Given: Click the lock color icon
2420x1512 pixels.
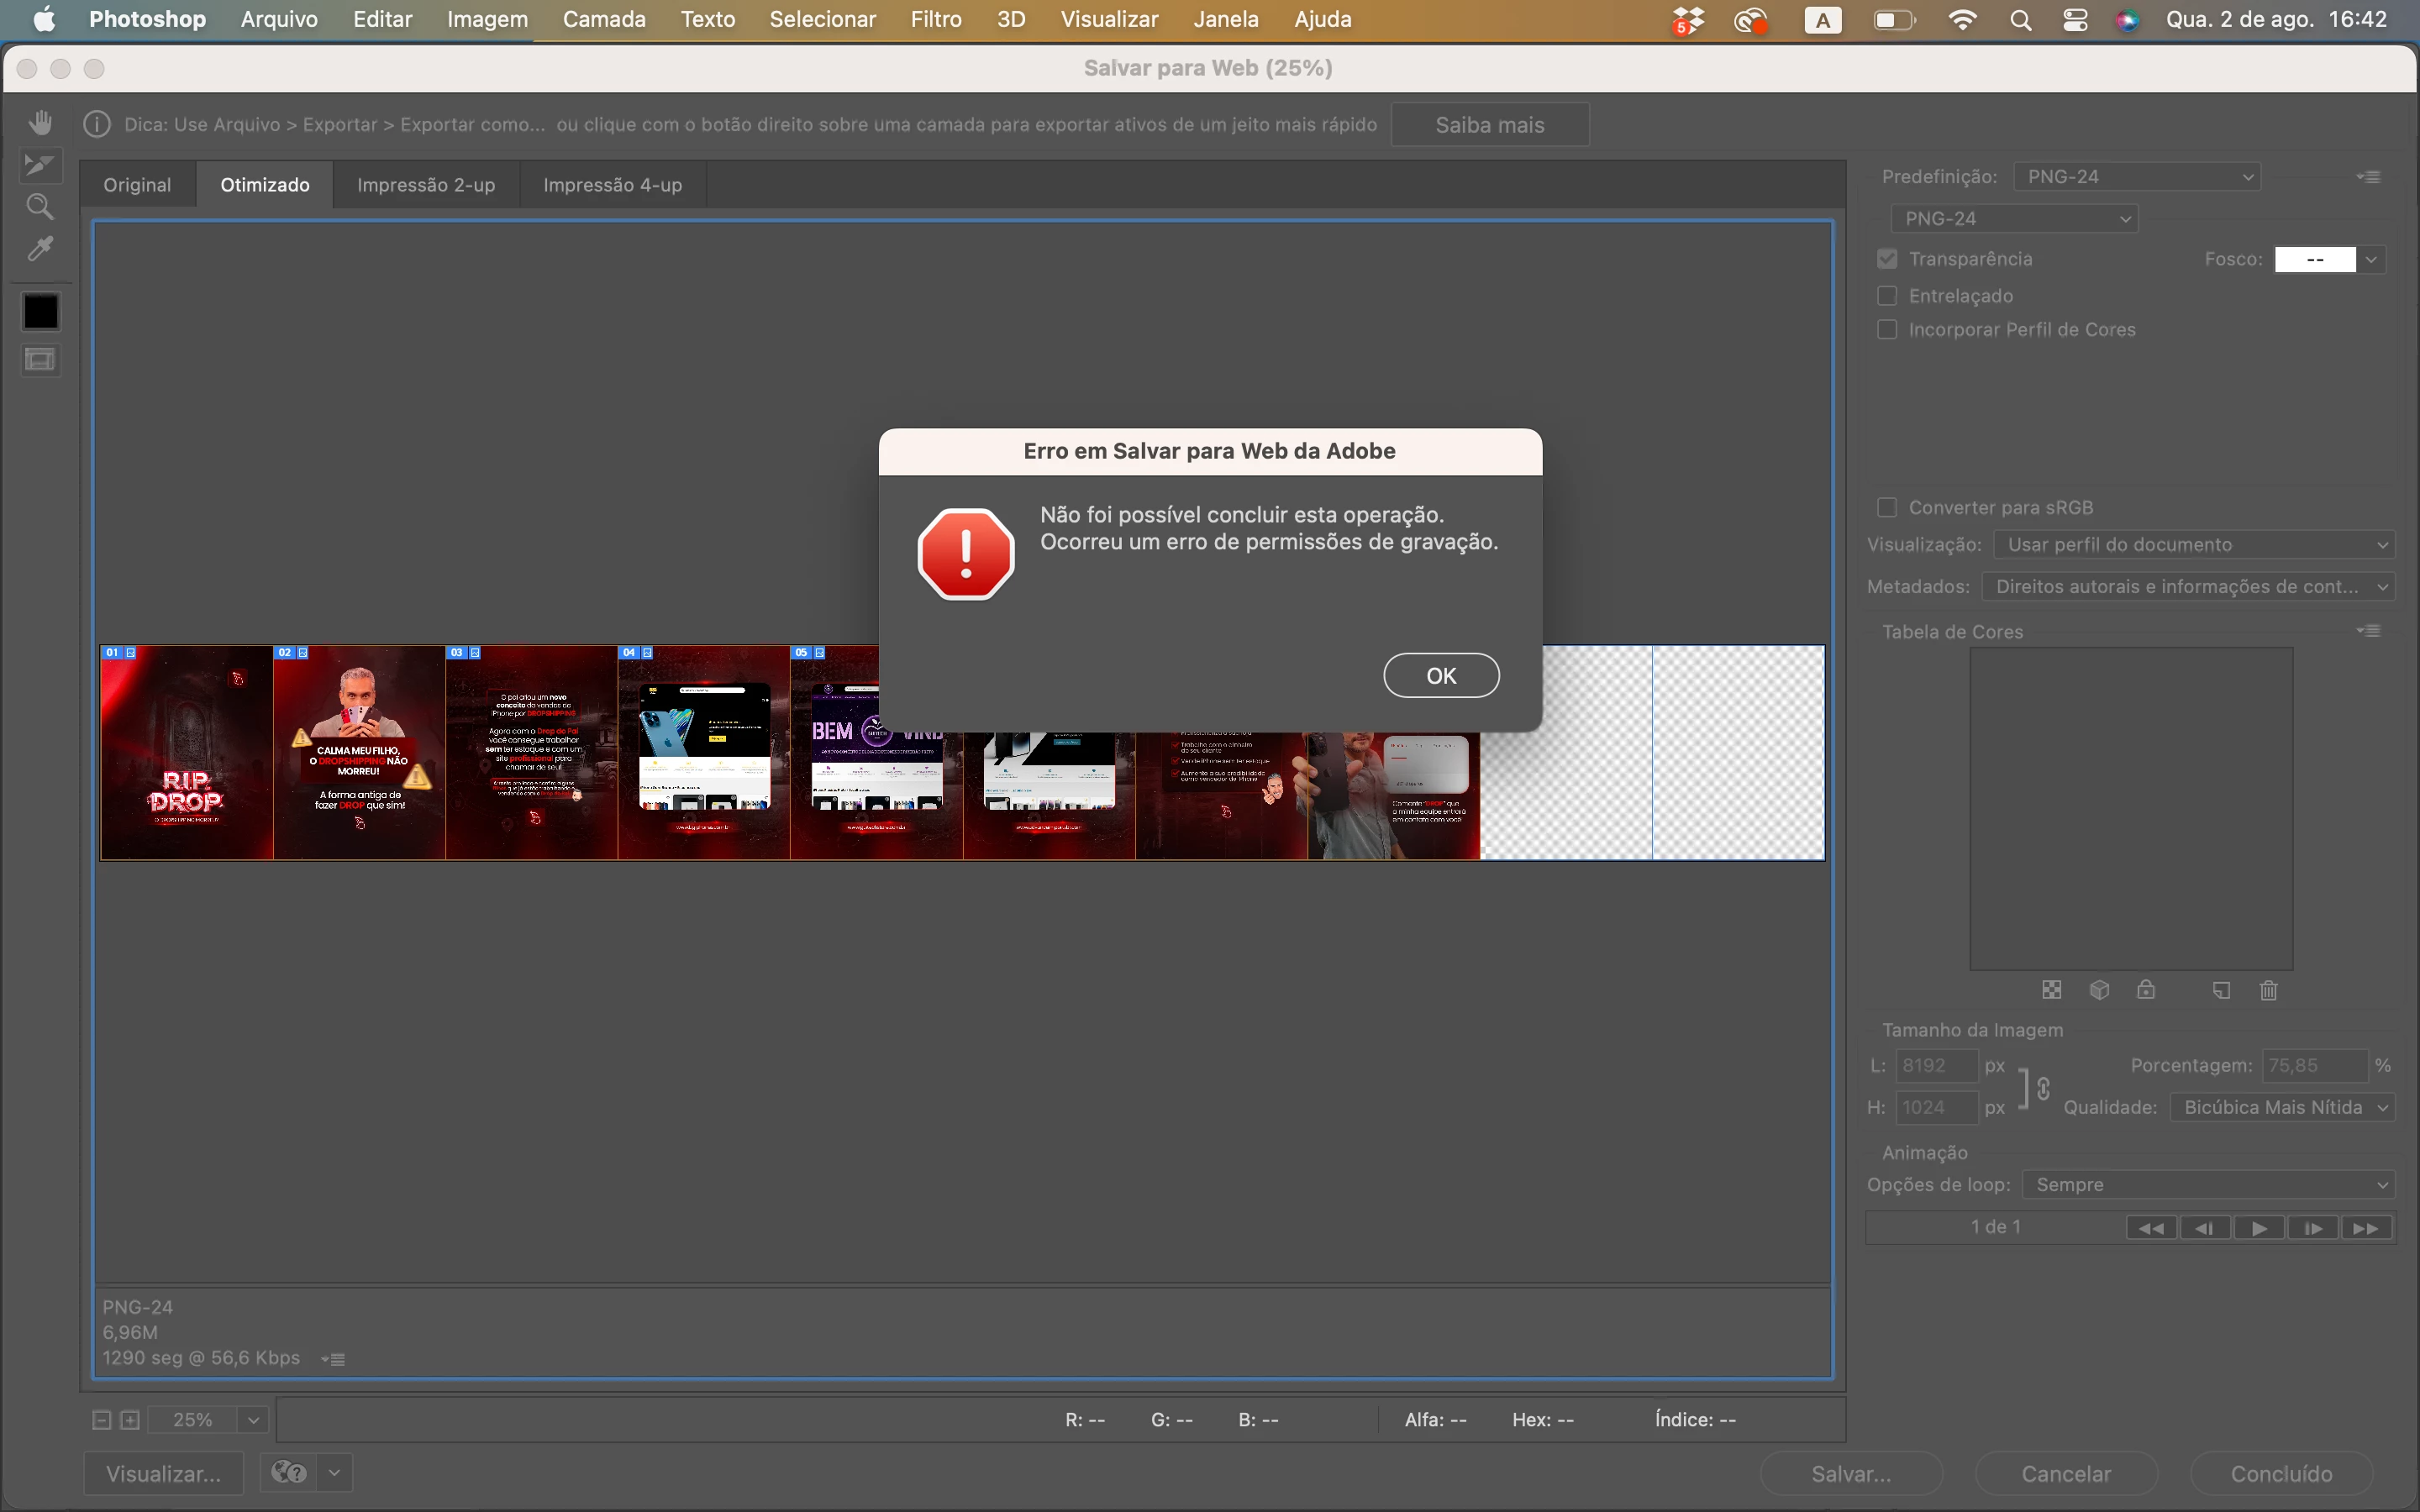Looking at the screenshot, I should coord(2146,990).
